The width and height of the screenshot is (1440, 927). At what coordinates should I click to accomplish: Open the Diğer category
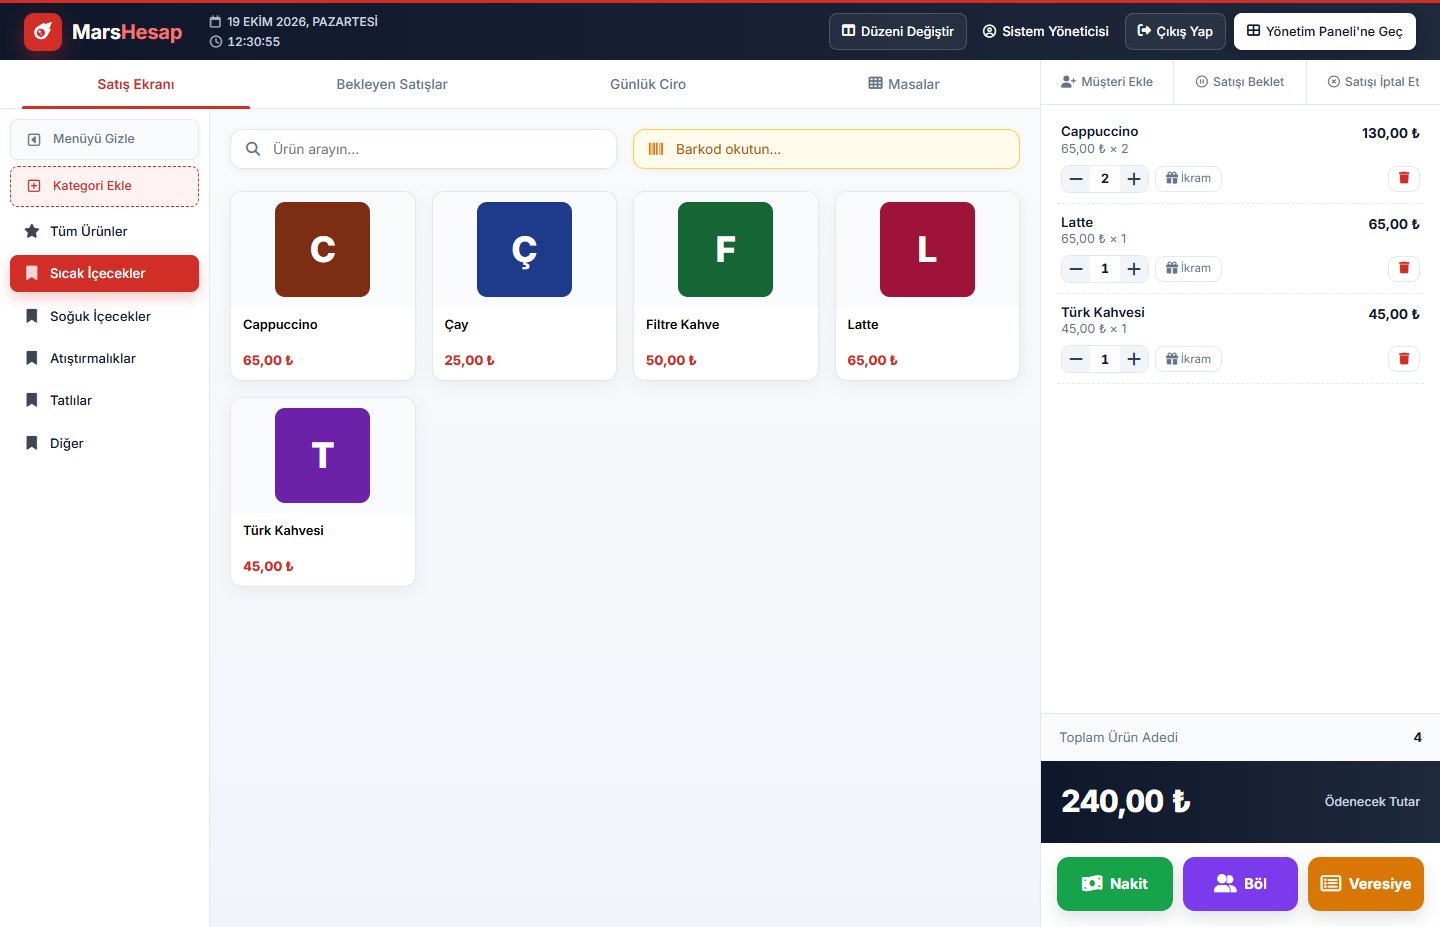click(x=104, y=443)
